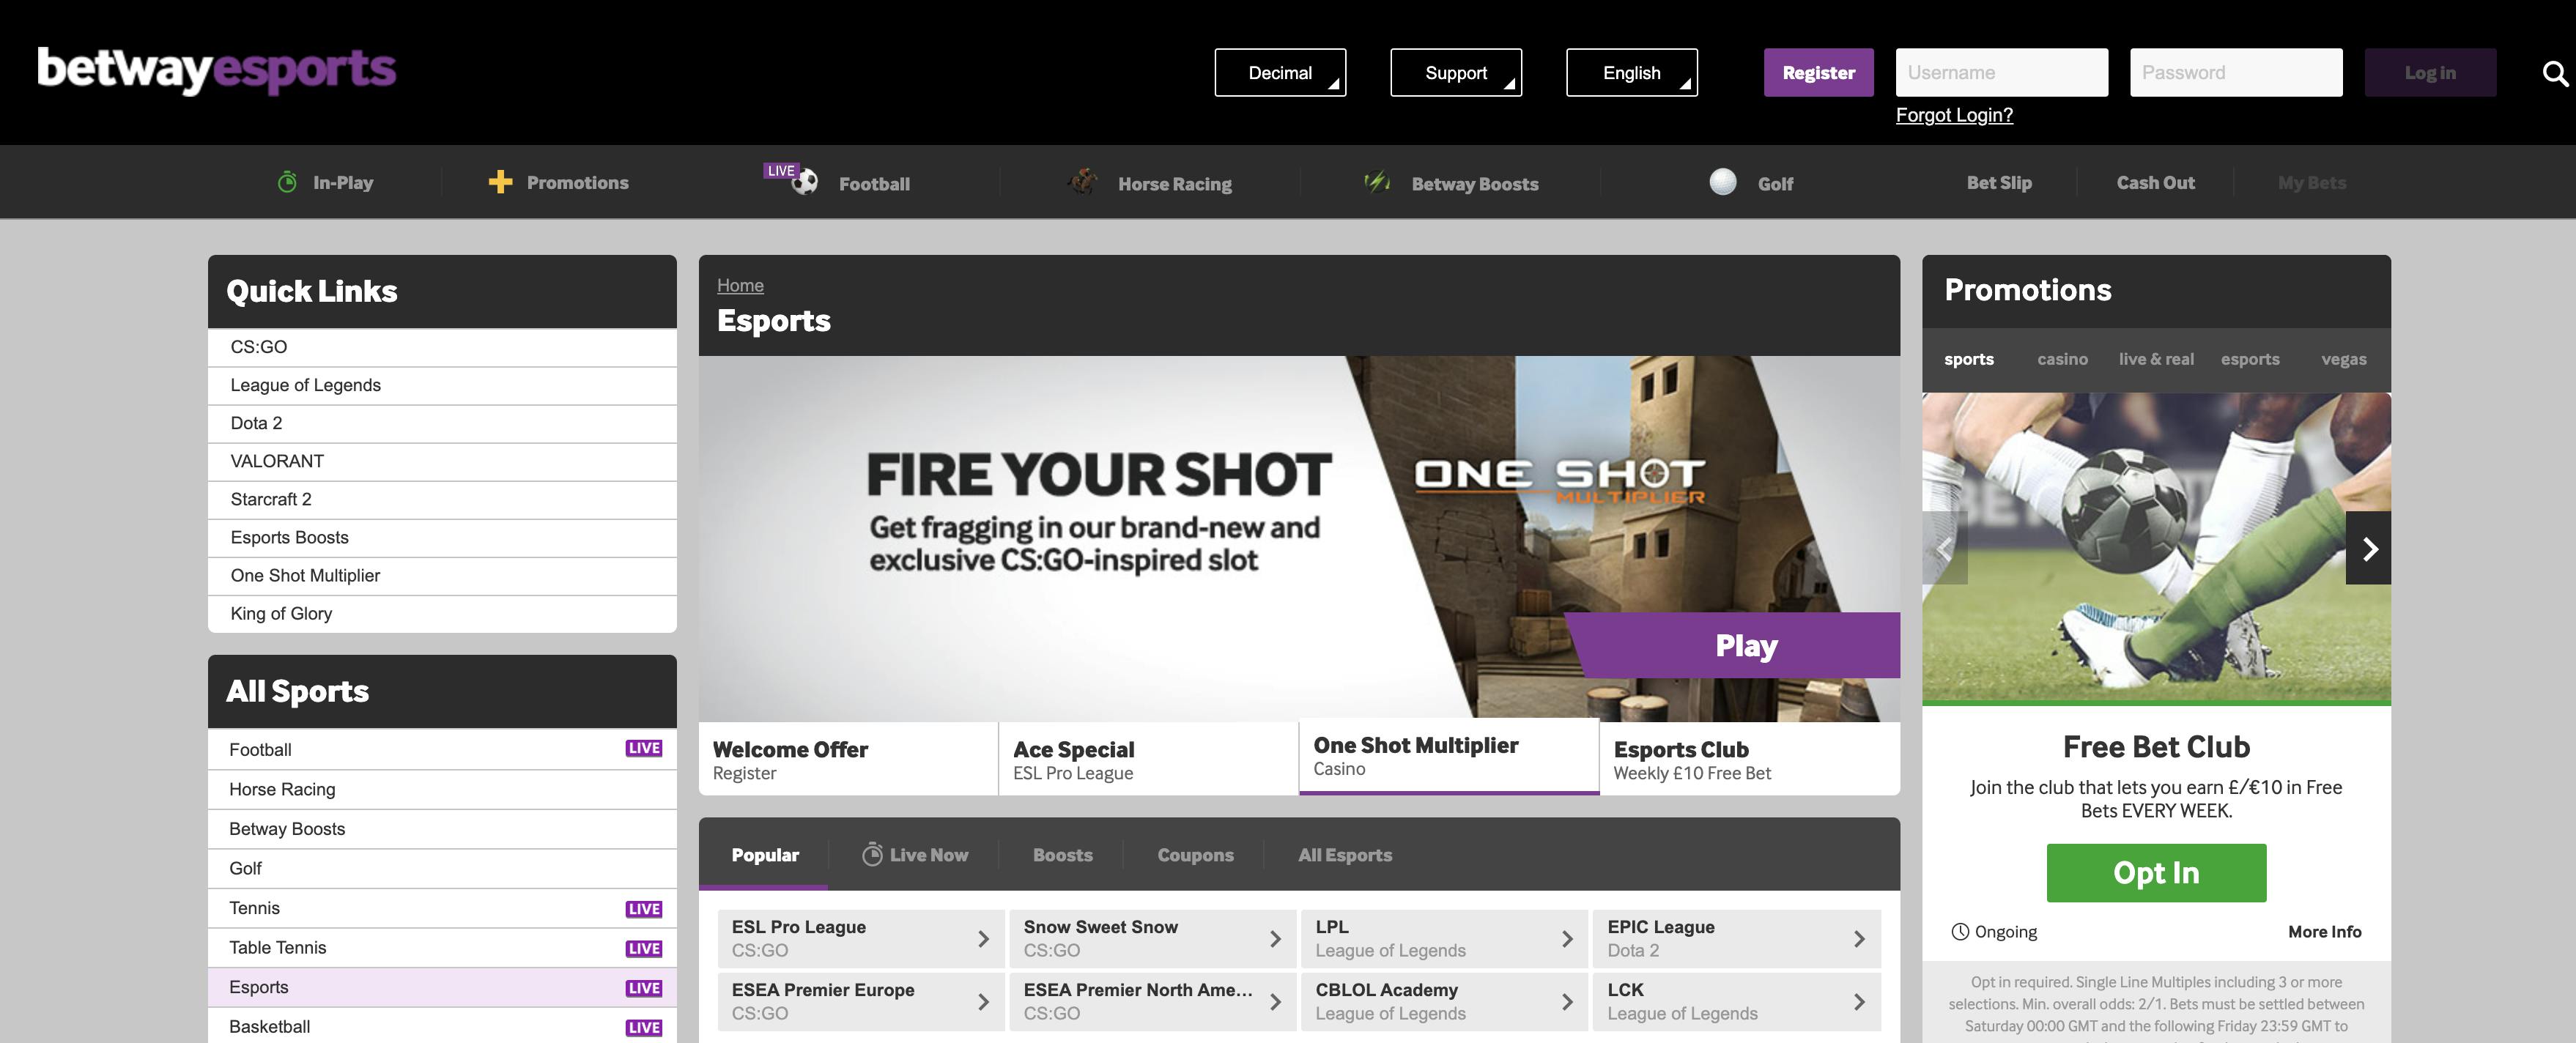Select the Welcome Offer banner tab

tap(848, 759)
